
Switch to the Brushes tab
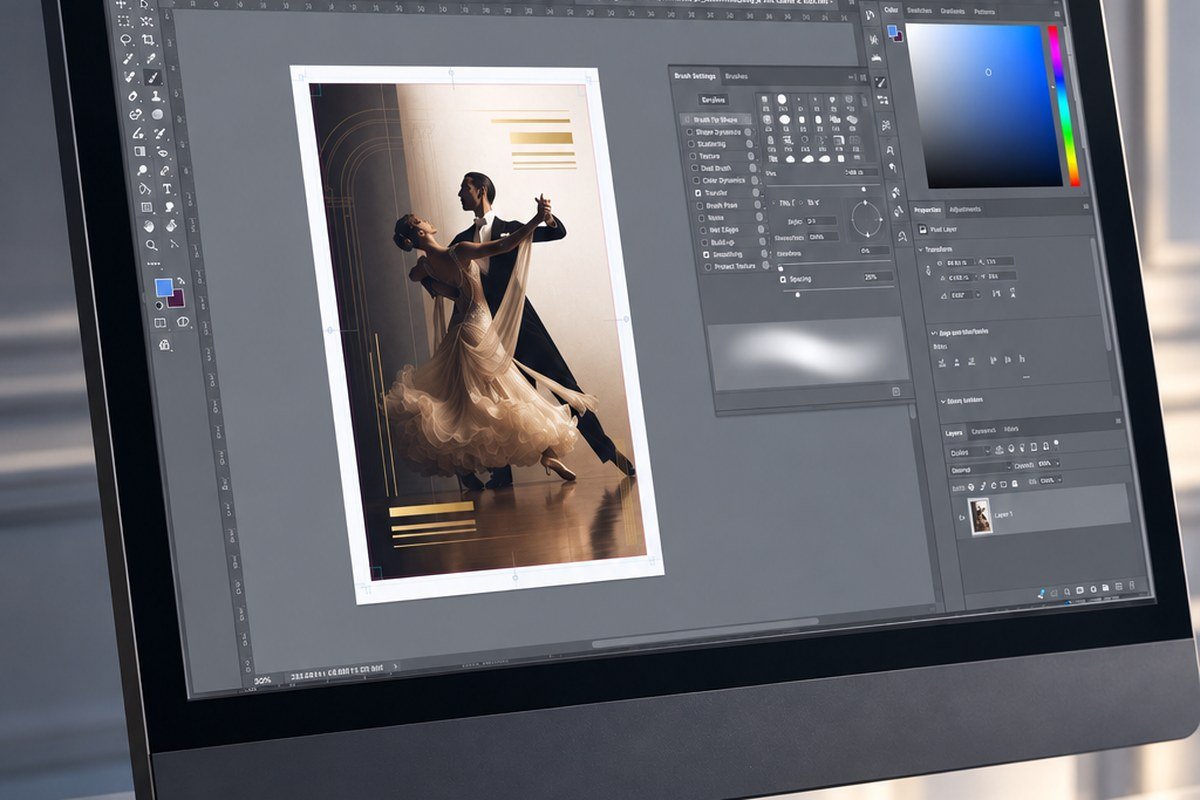point(736,76)
